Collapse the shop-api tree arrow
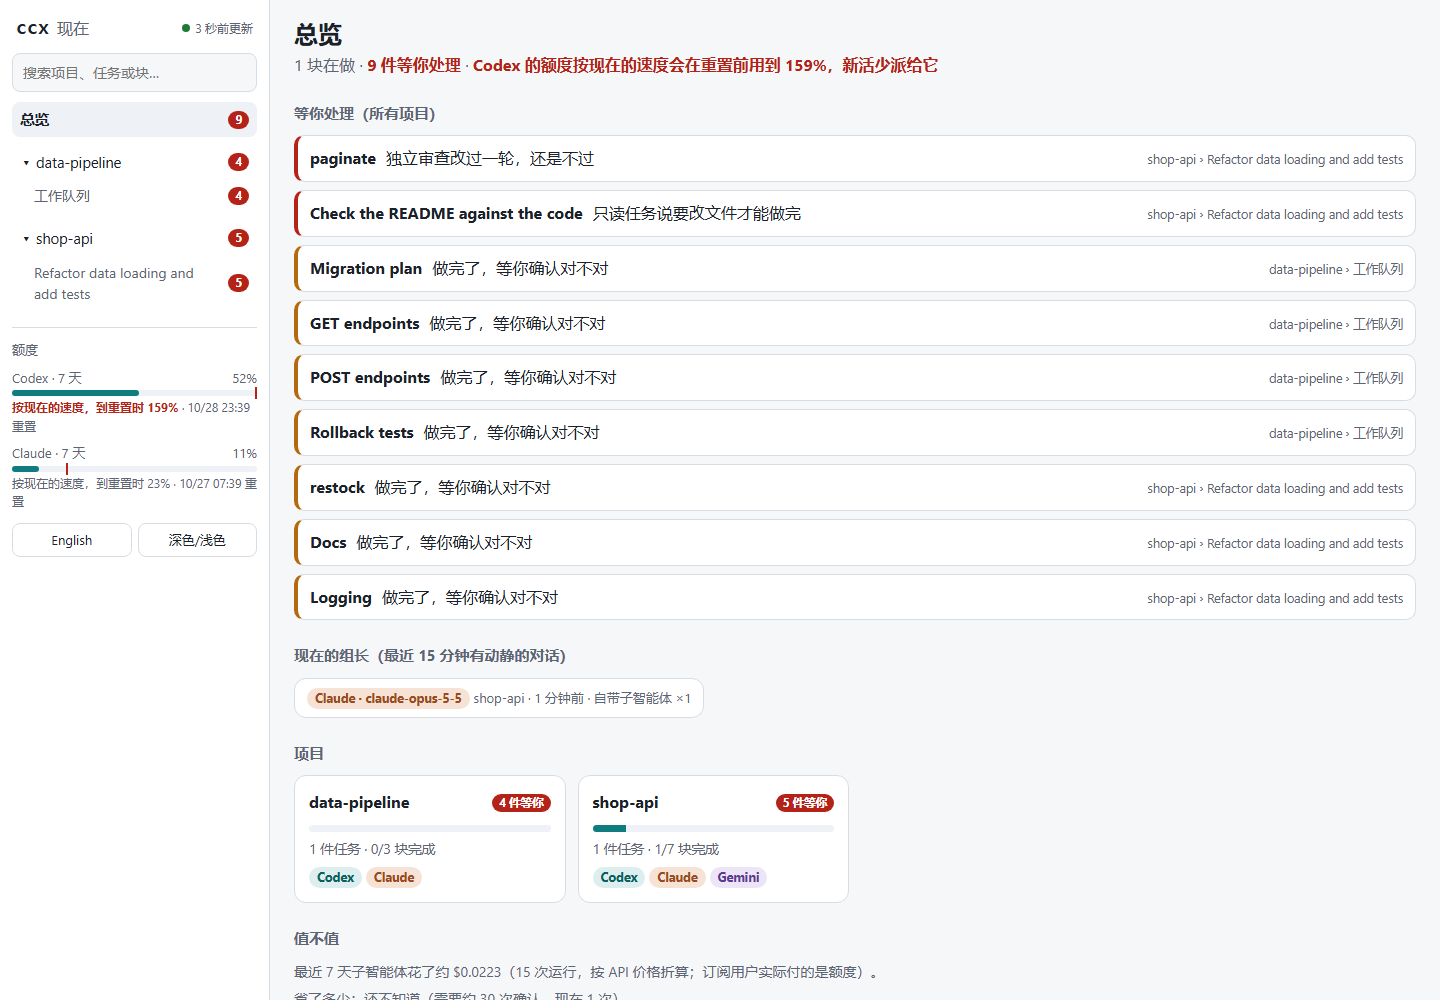Screen dimensions: 1440x1000 (26, 239)
